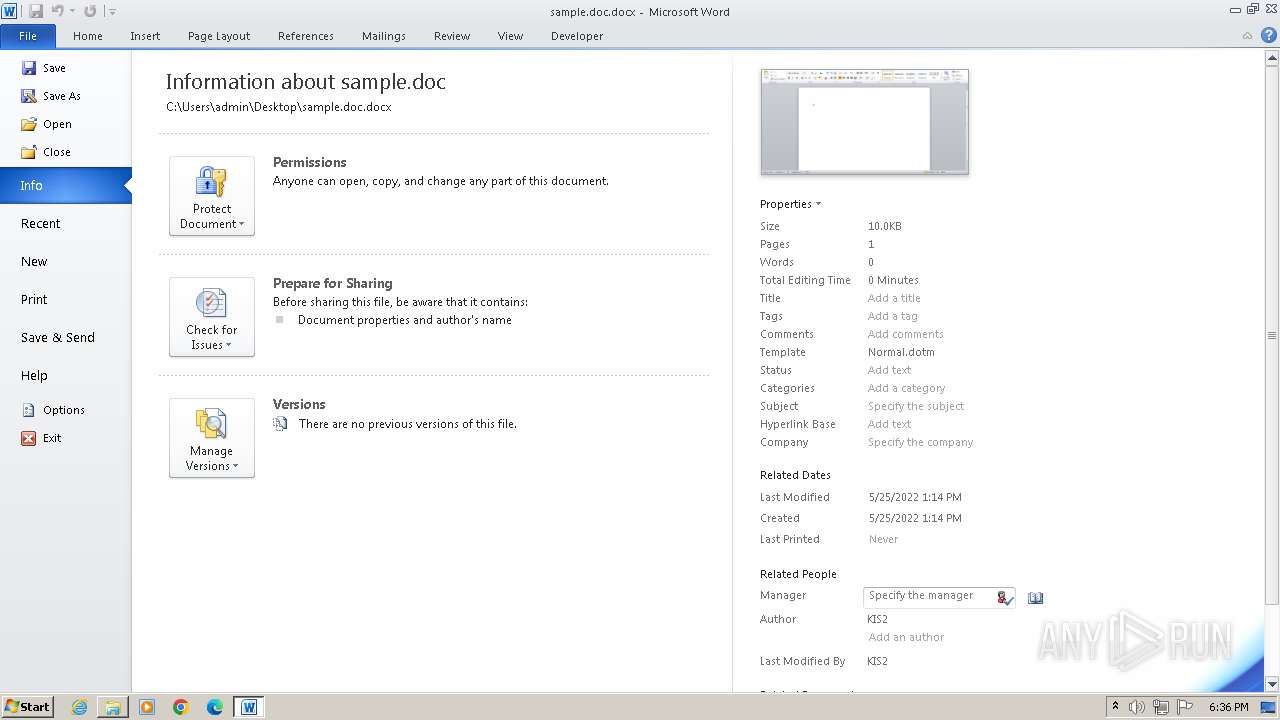Open the Windows Start menu

pyautogui.click(x=27, y=707)
